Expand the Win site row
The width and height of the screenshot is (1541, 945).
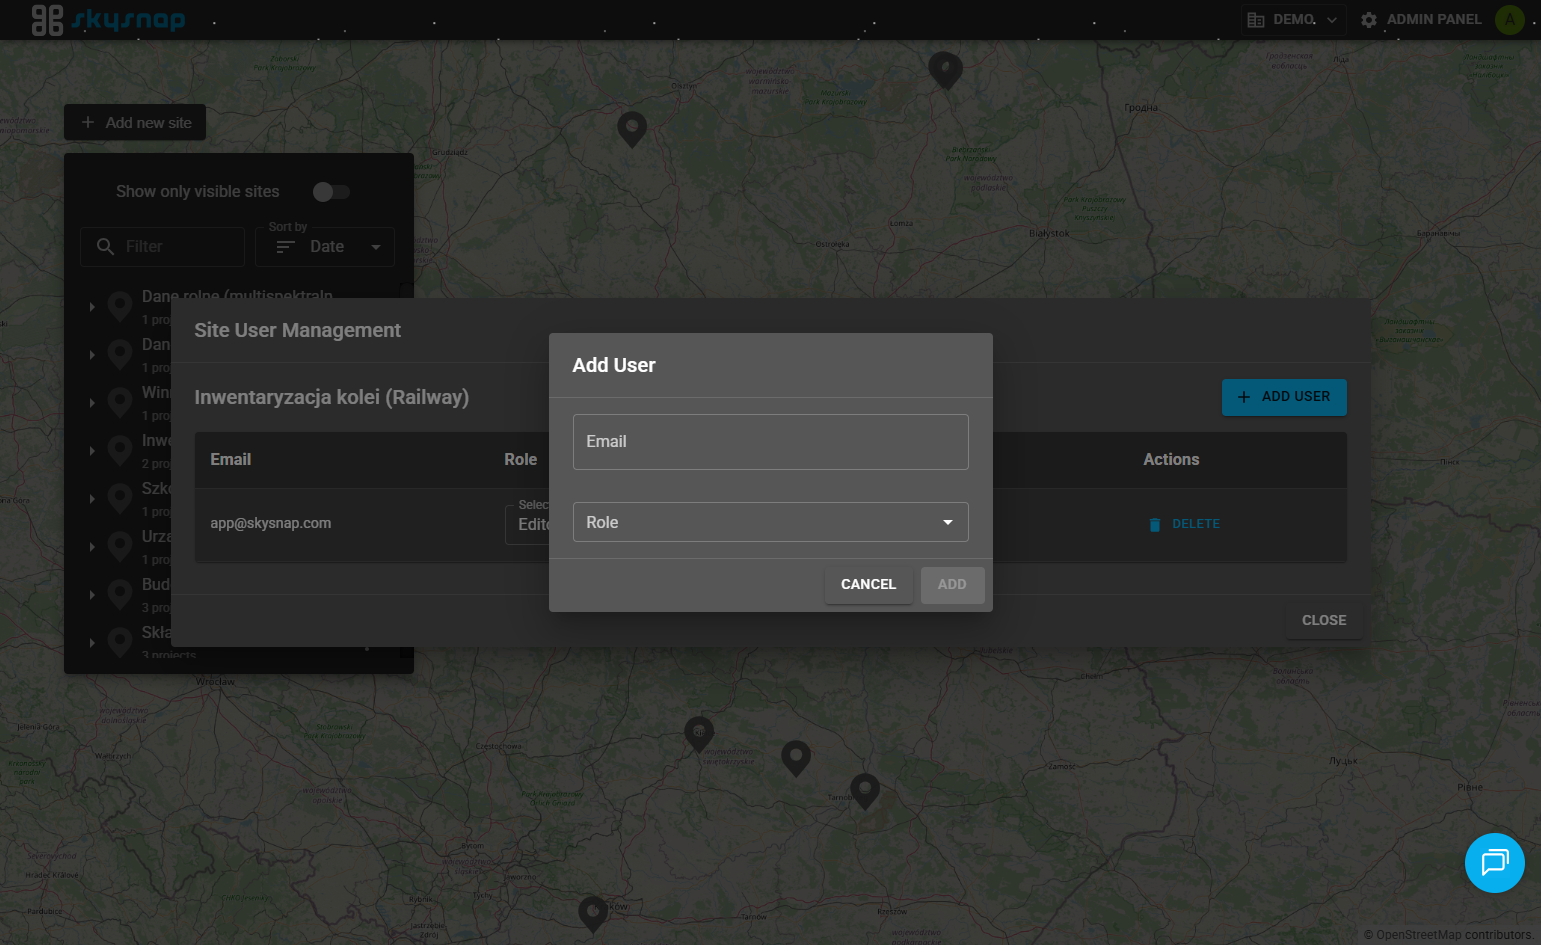(92, 403)
